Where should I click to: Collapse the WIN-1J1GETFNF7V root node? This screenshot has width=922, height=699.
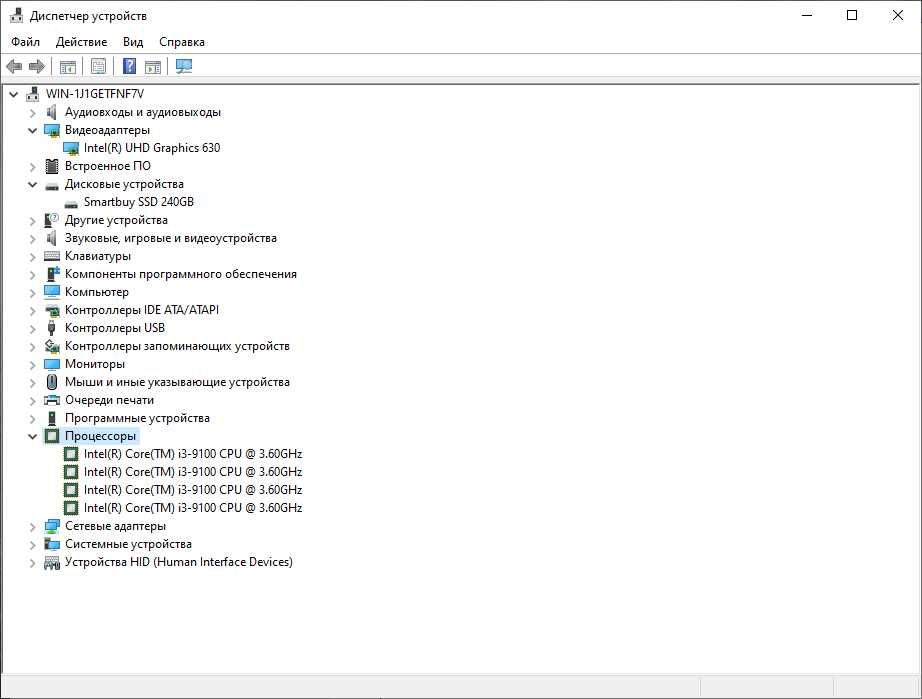[14, 94]
